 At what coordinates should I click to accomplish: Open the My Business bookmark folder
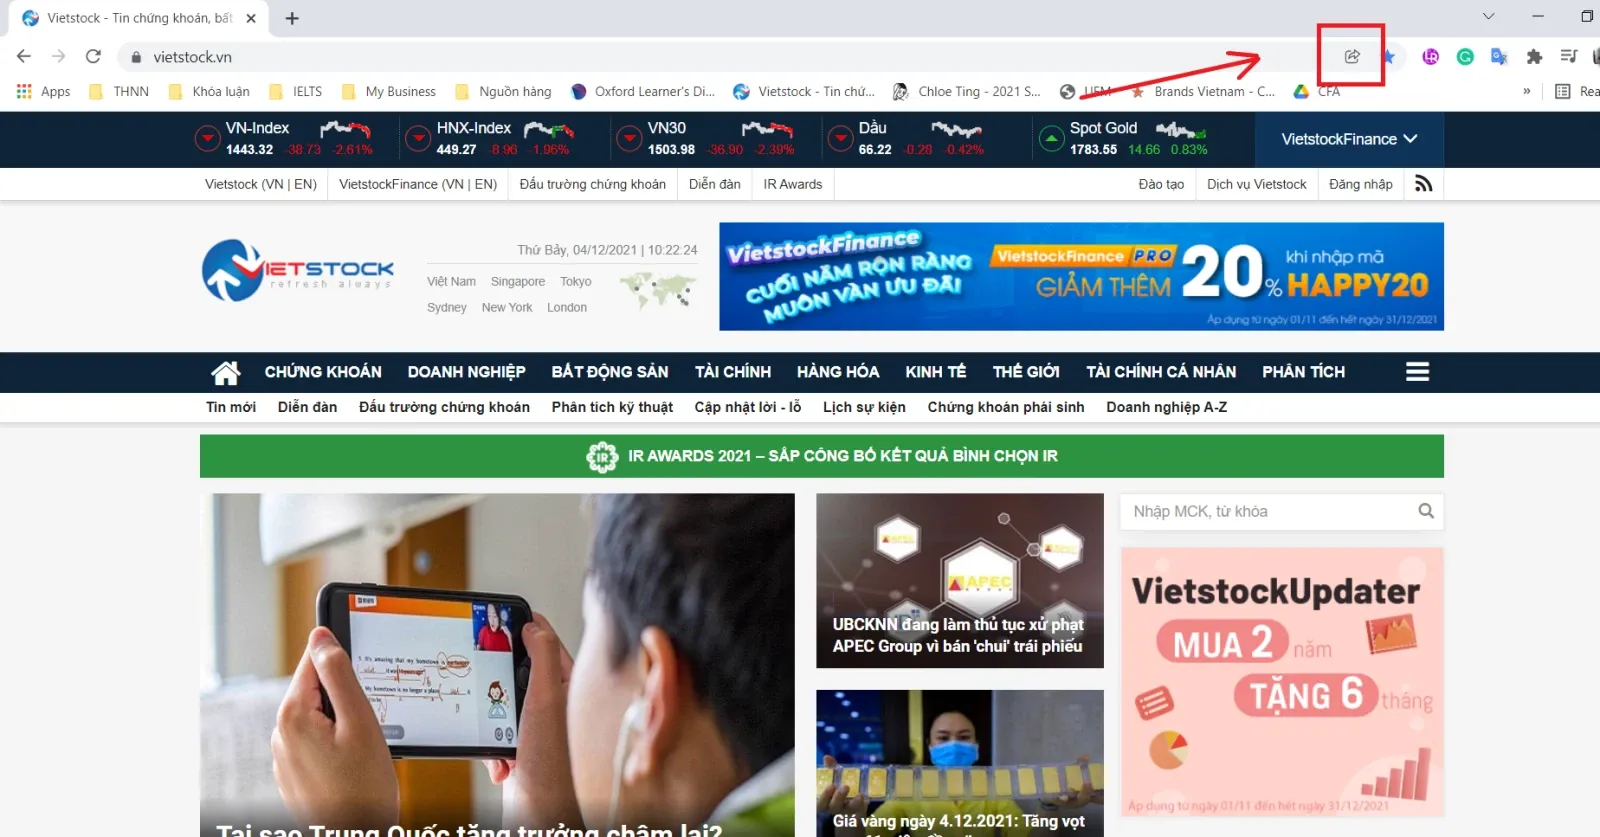point(389,91)
